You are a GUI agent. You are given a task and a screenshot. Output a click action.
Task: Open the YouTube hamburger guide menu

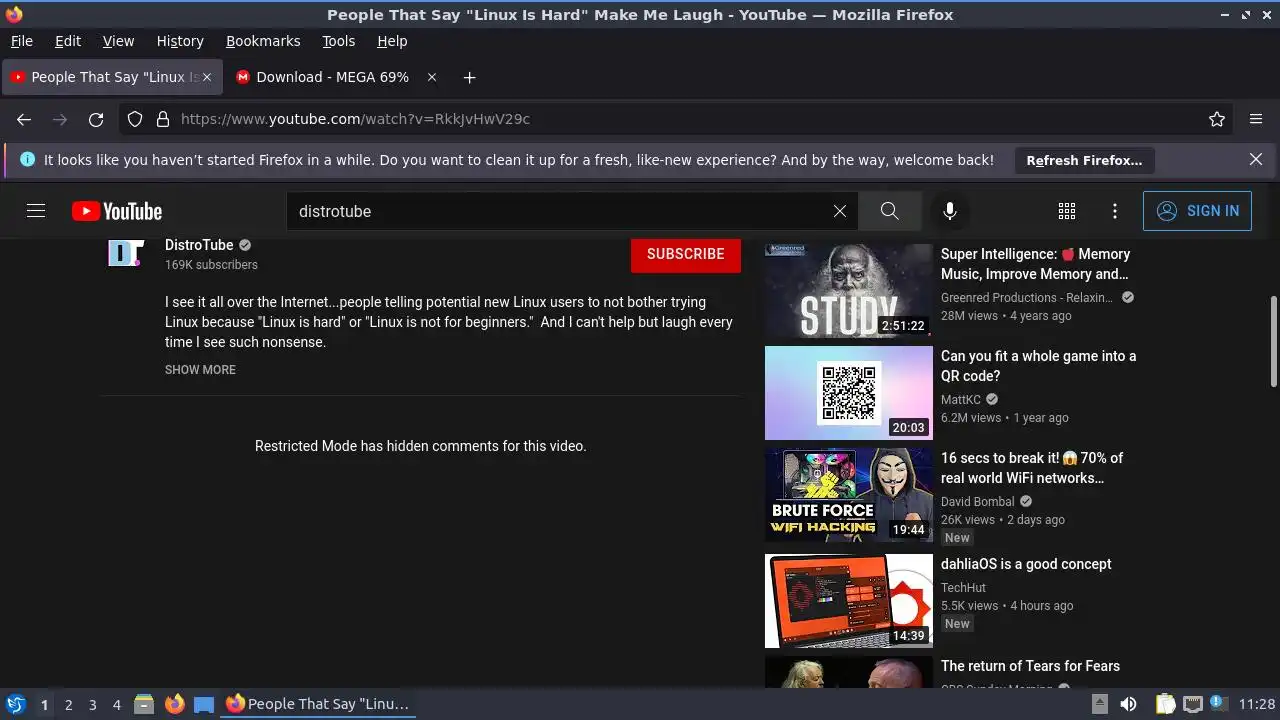coord(36,211)
